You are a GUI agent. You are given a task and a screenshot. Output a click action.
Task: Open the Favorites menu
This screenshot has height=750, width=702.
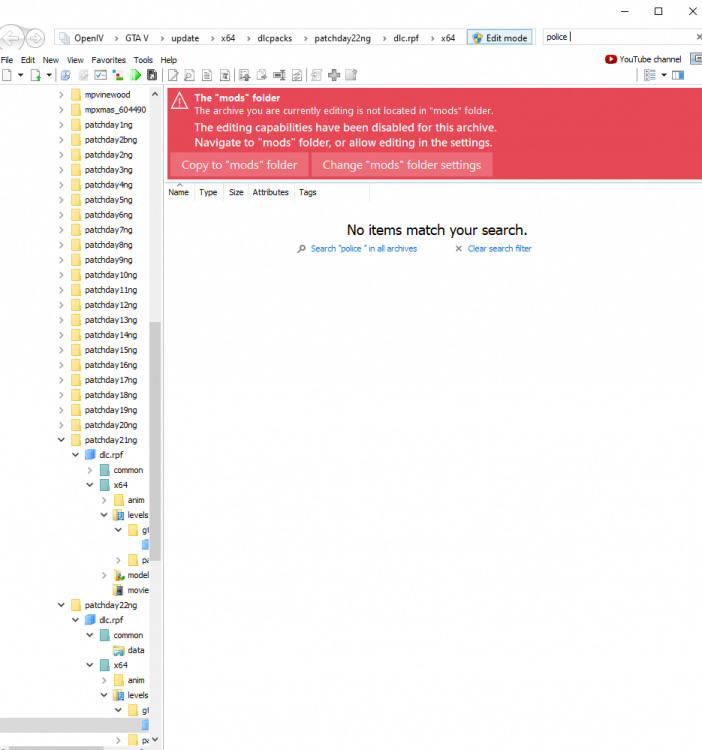pos(109,60)
